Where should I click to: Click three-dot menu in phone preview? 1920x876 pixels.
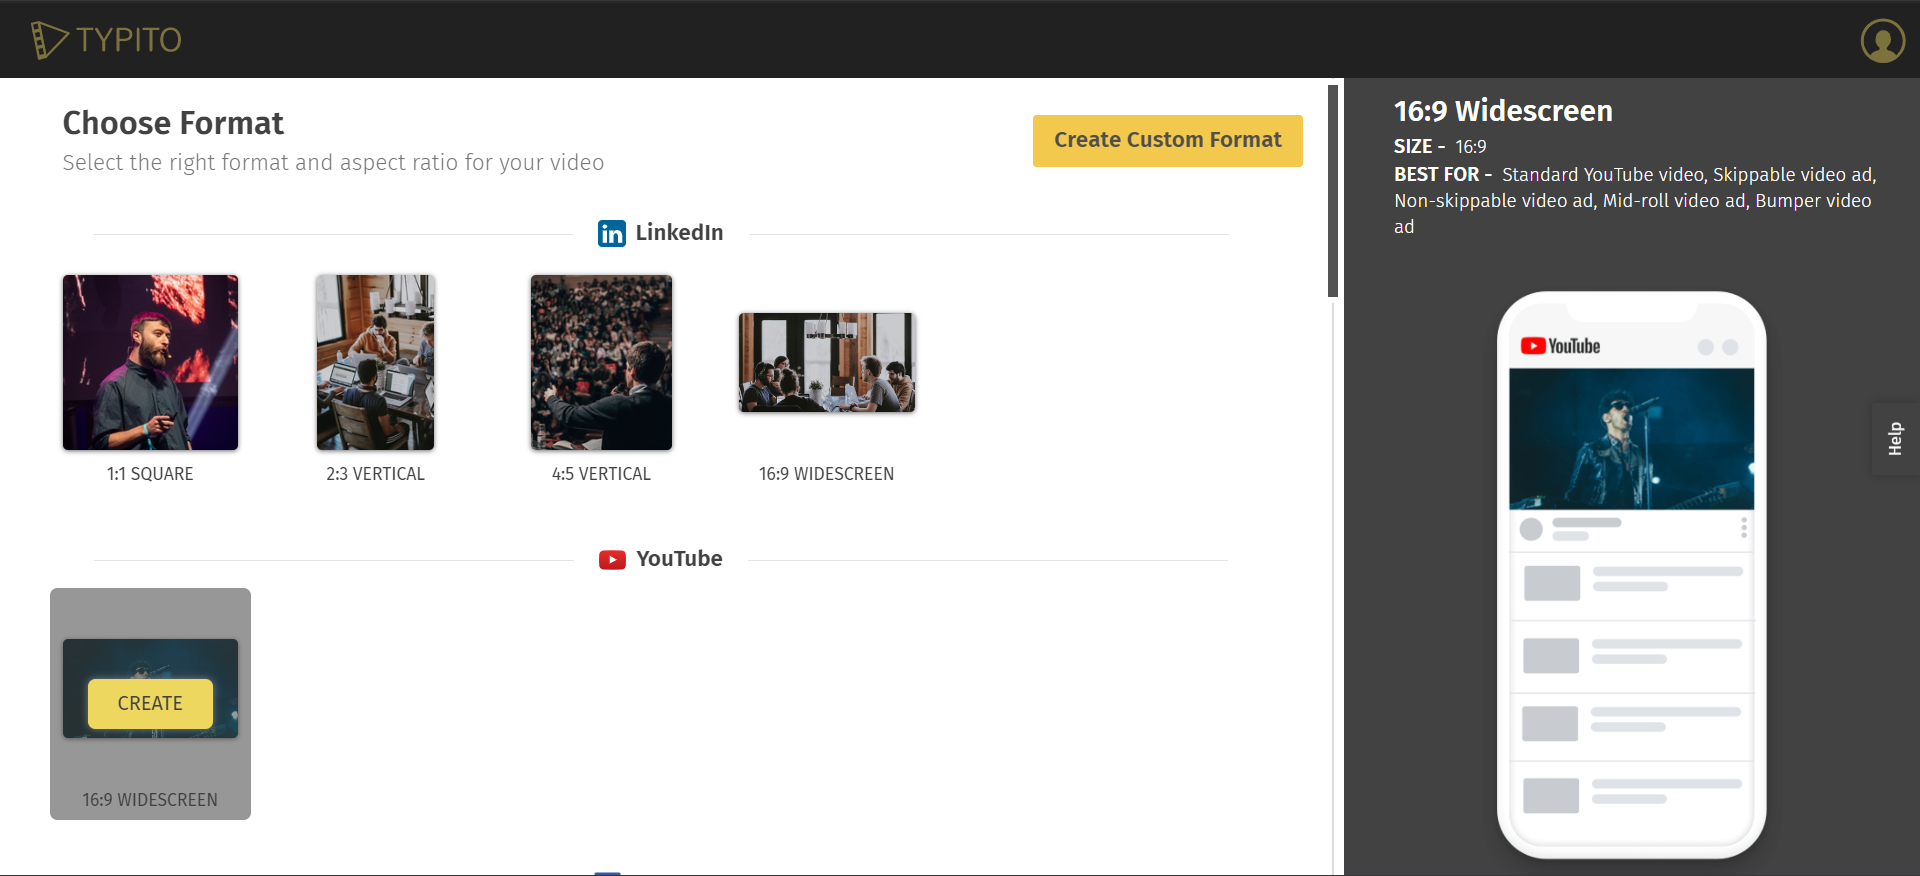(x=1744, y=528)
